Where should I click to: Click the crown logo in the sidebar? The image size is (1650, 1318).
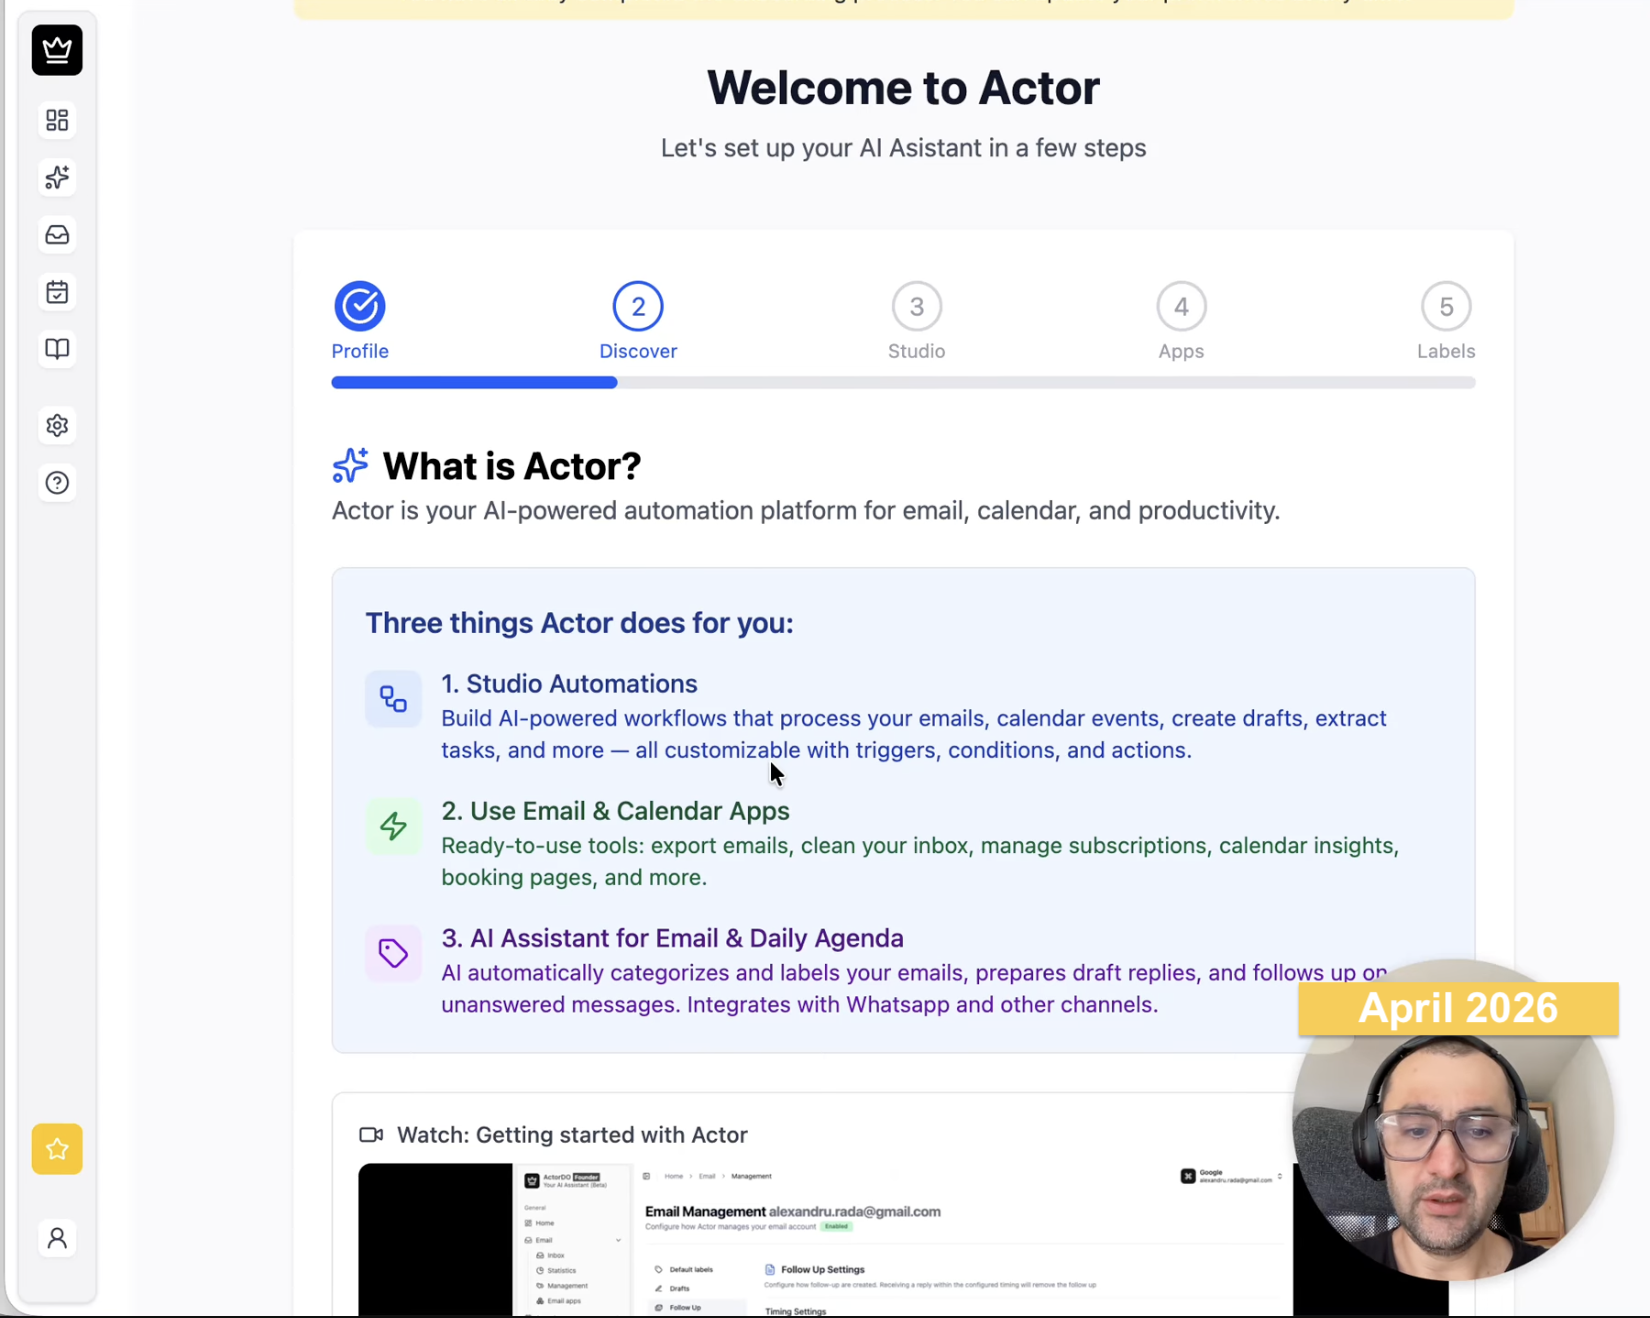pos(57,50)
